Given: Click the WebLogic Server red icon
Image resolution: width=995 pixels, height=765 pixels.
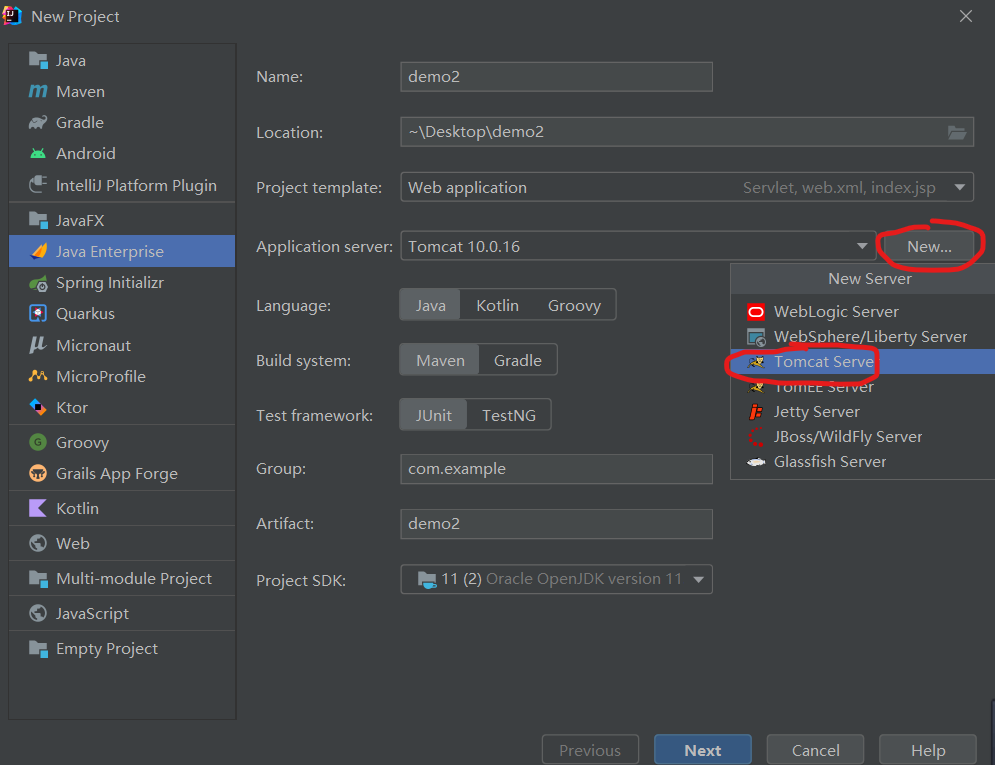Looking at the screenshot, I should (756, 311).
